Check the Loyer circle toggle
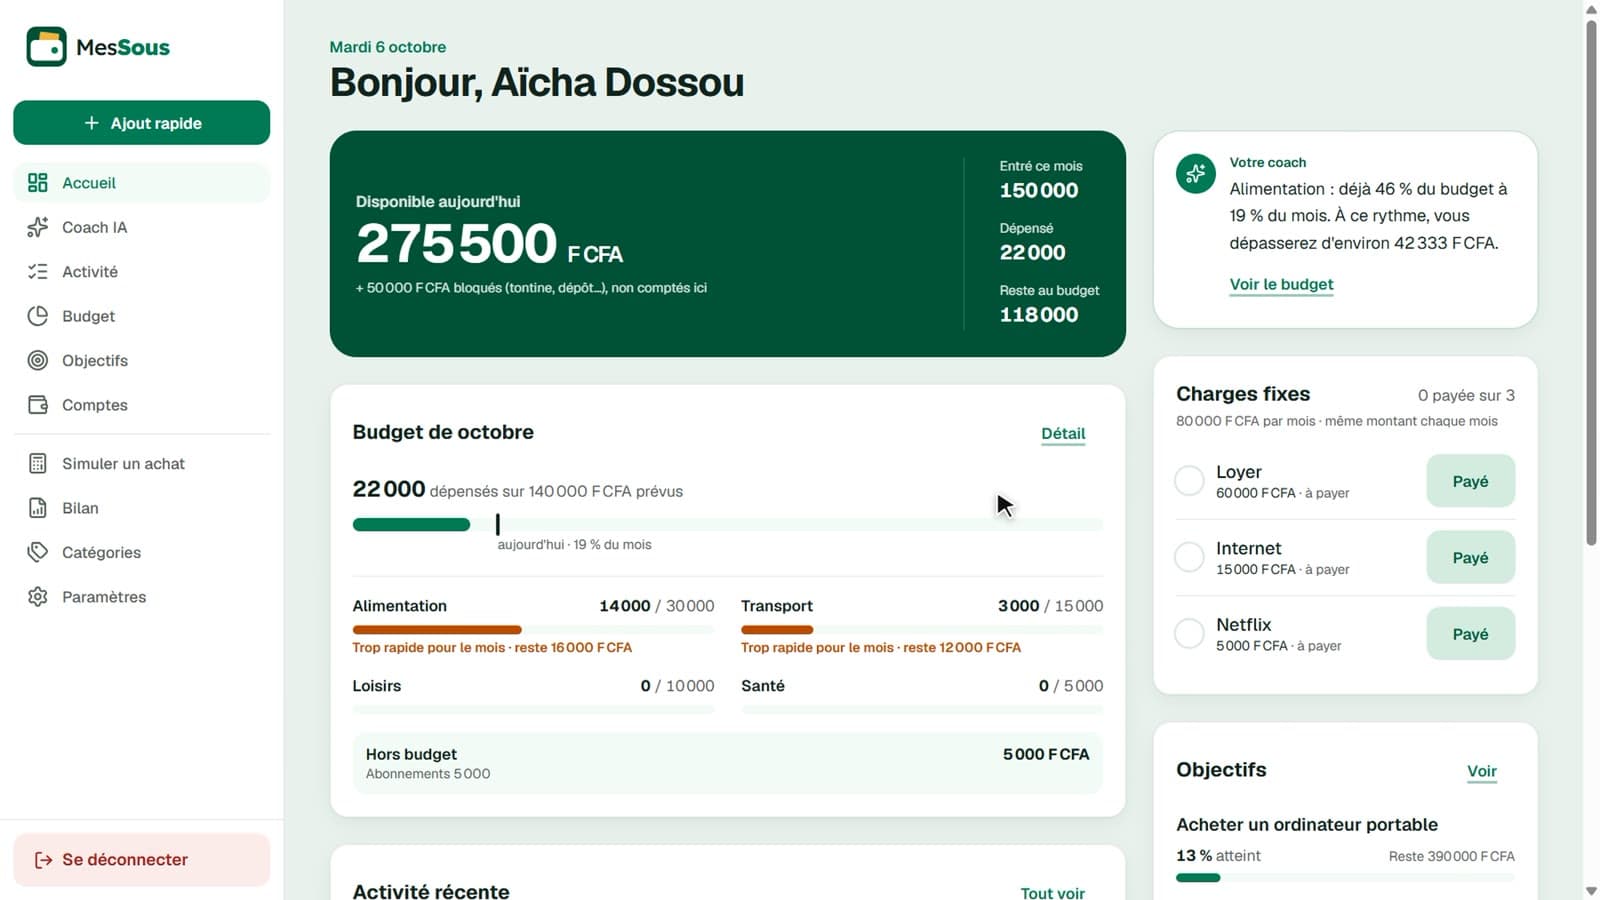The image size is (1600, 900). [1189, 481]
